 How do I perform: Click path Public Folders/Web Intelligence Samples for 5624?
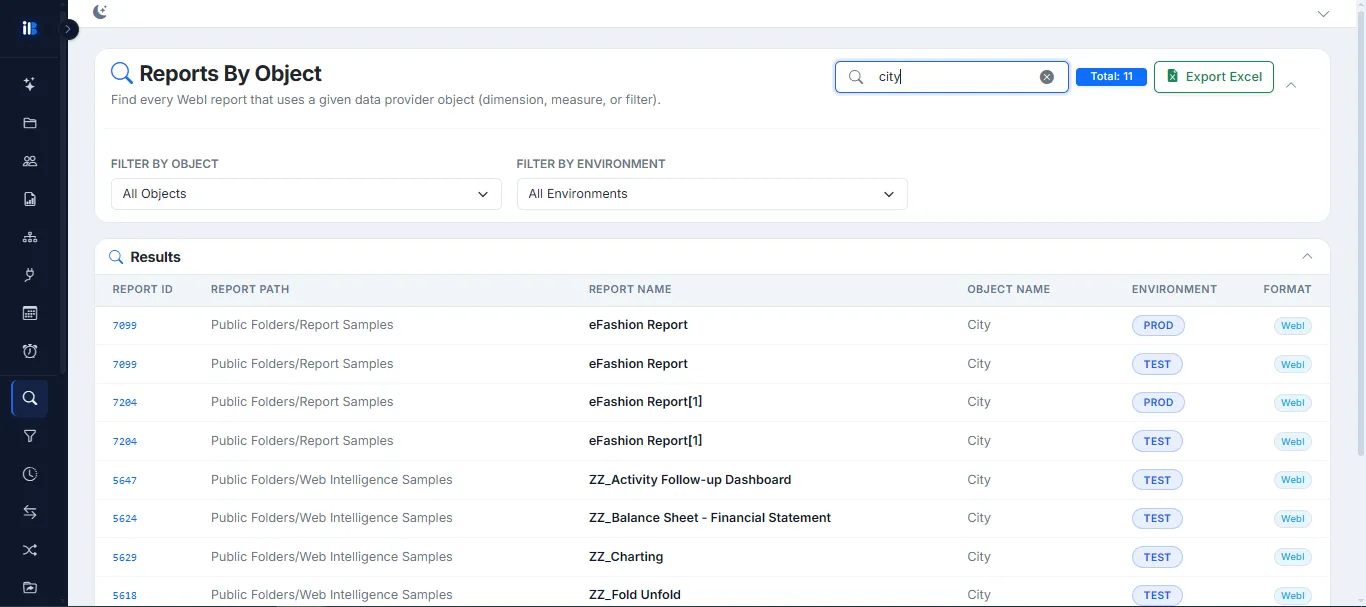tap(332, 518)
